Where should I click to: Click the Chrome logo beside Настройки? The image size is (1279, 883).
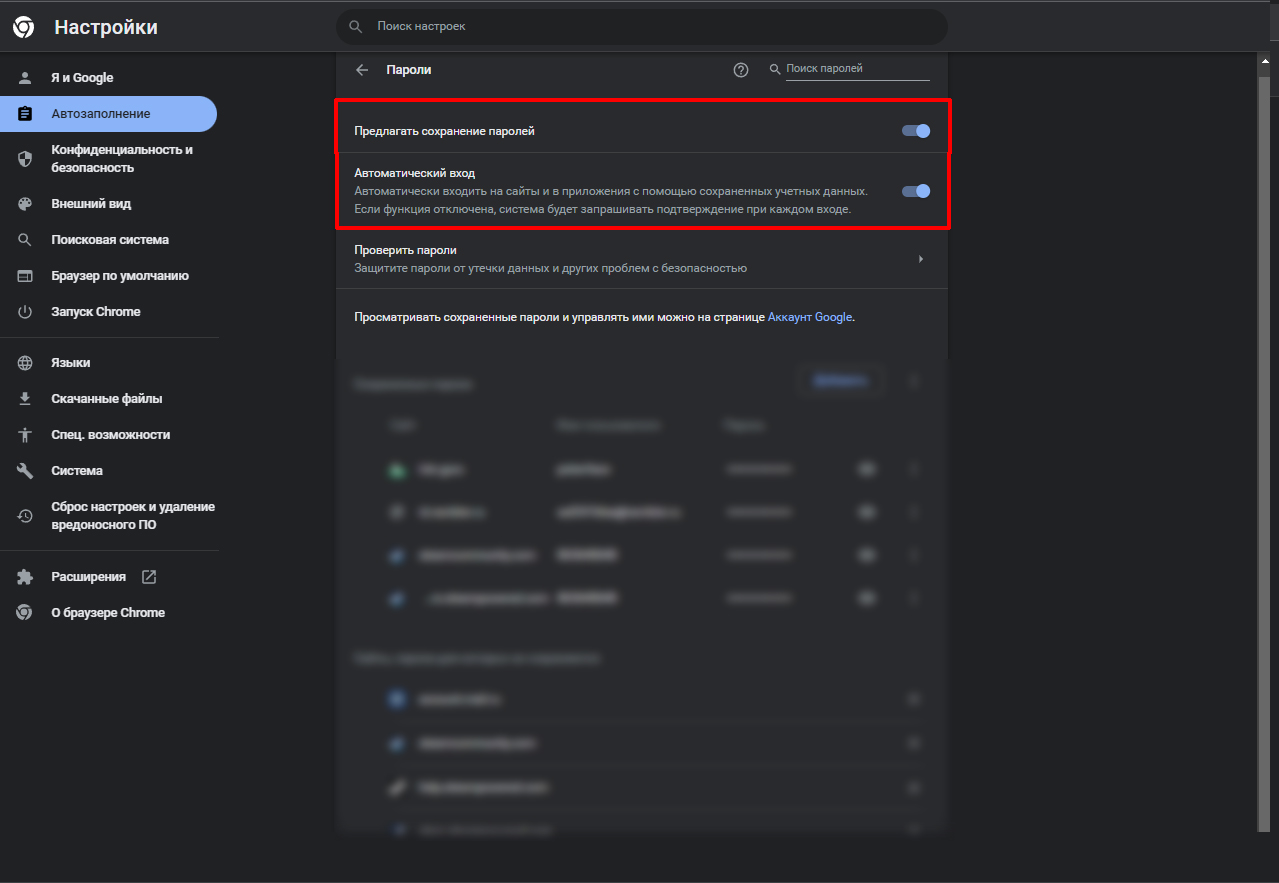pyautogui.click(x=24, y=27)
